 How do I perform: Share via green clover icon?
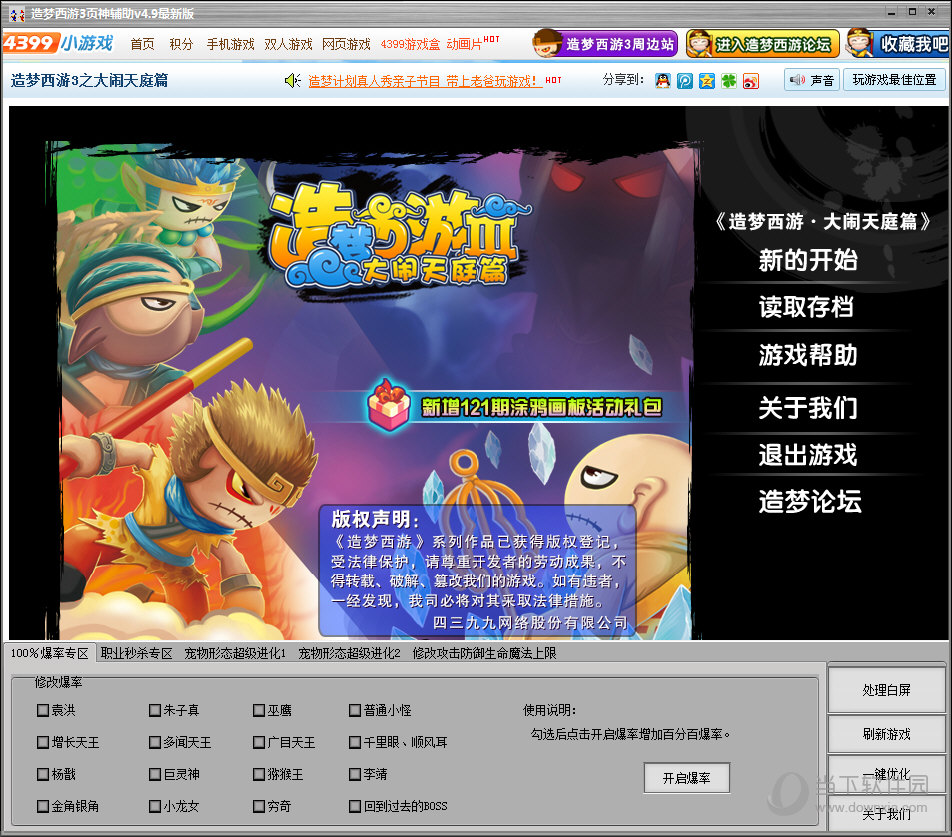coord(729,81)
